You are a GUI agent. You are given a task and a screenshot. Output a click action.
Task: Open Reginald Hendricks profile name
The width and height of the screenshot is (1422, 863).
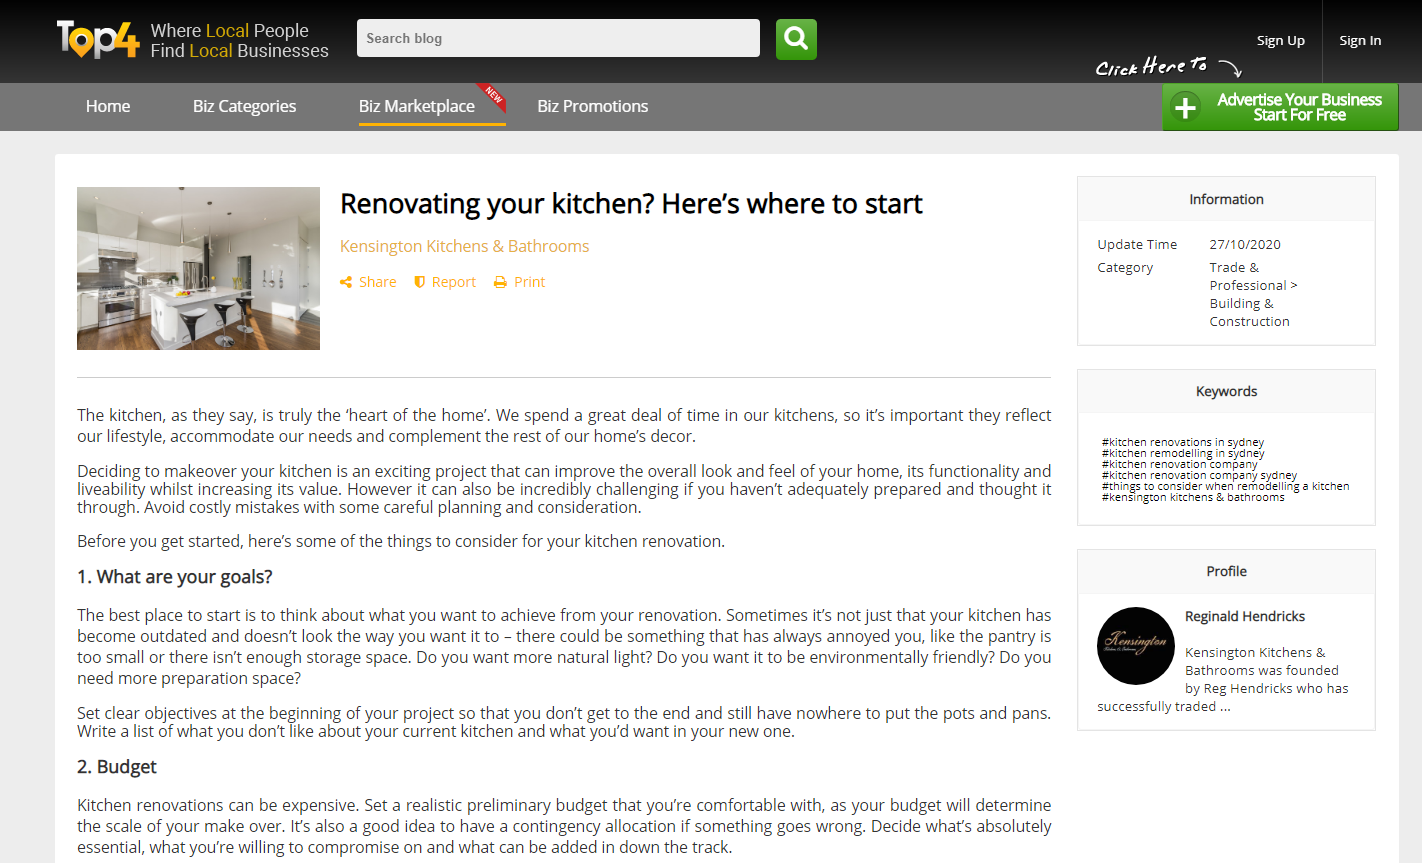click(1245, 616)
